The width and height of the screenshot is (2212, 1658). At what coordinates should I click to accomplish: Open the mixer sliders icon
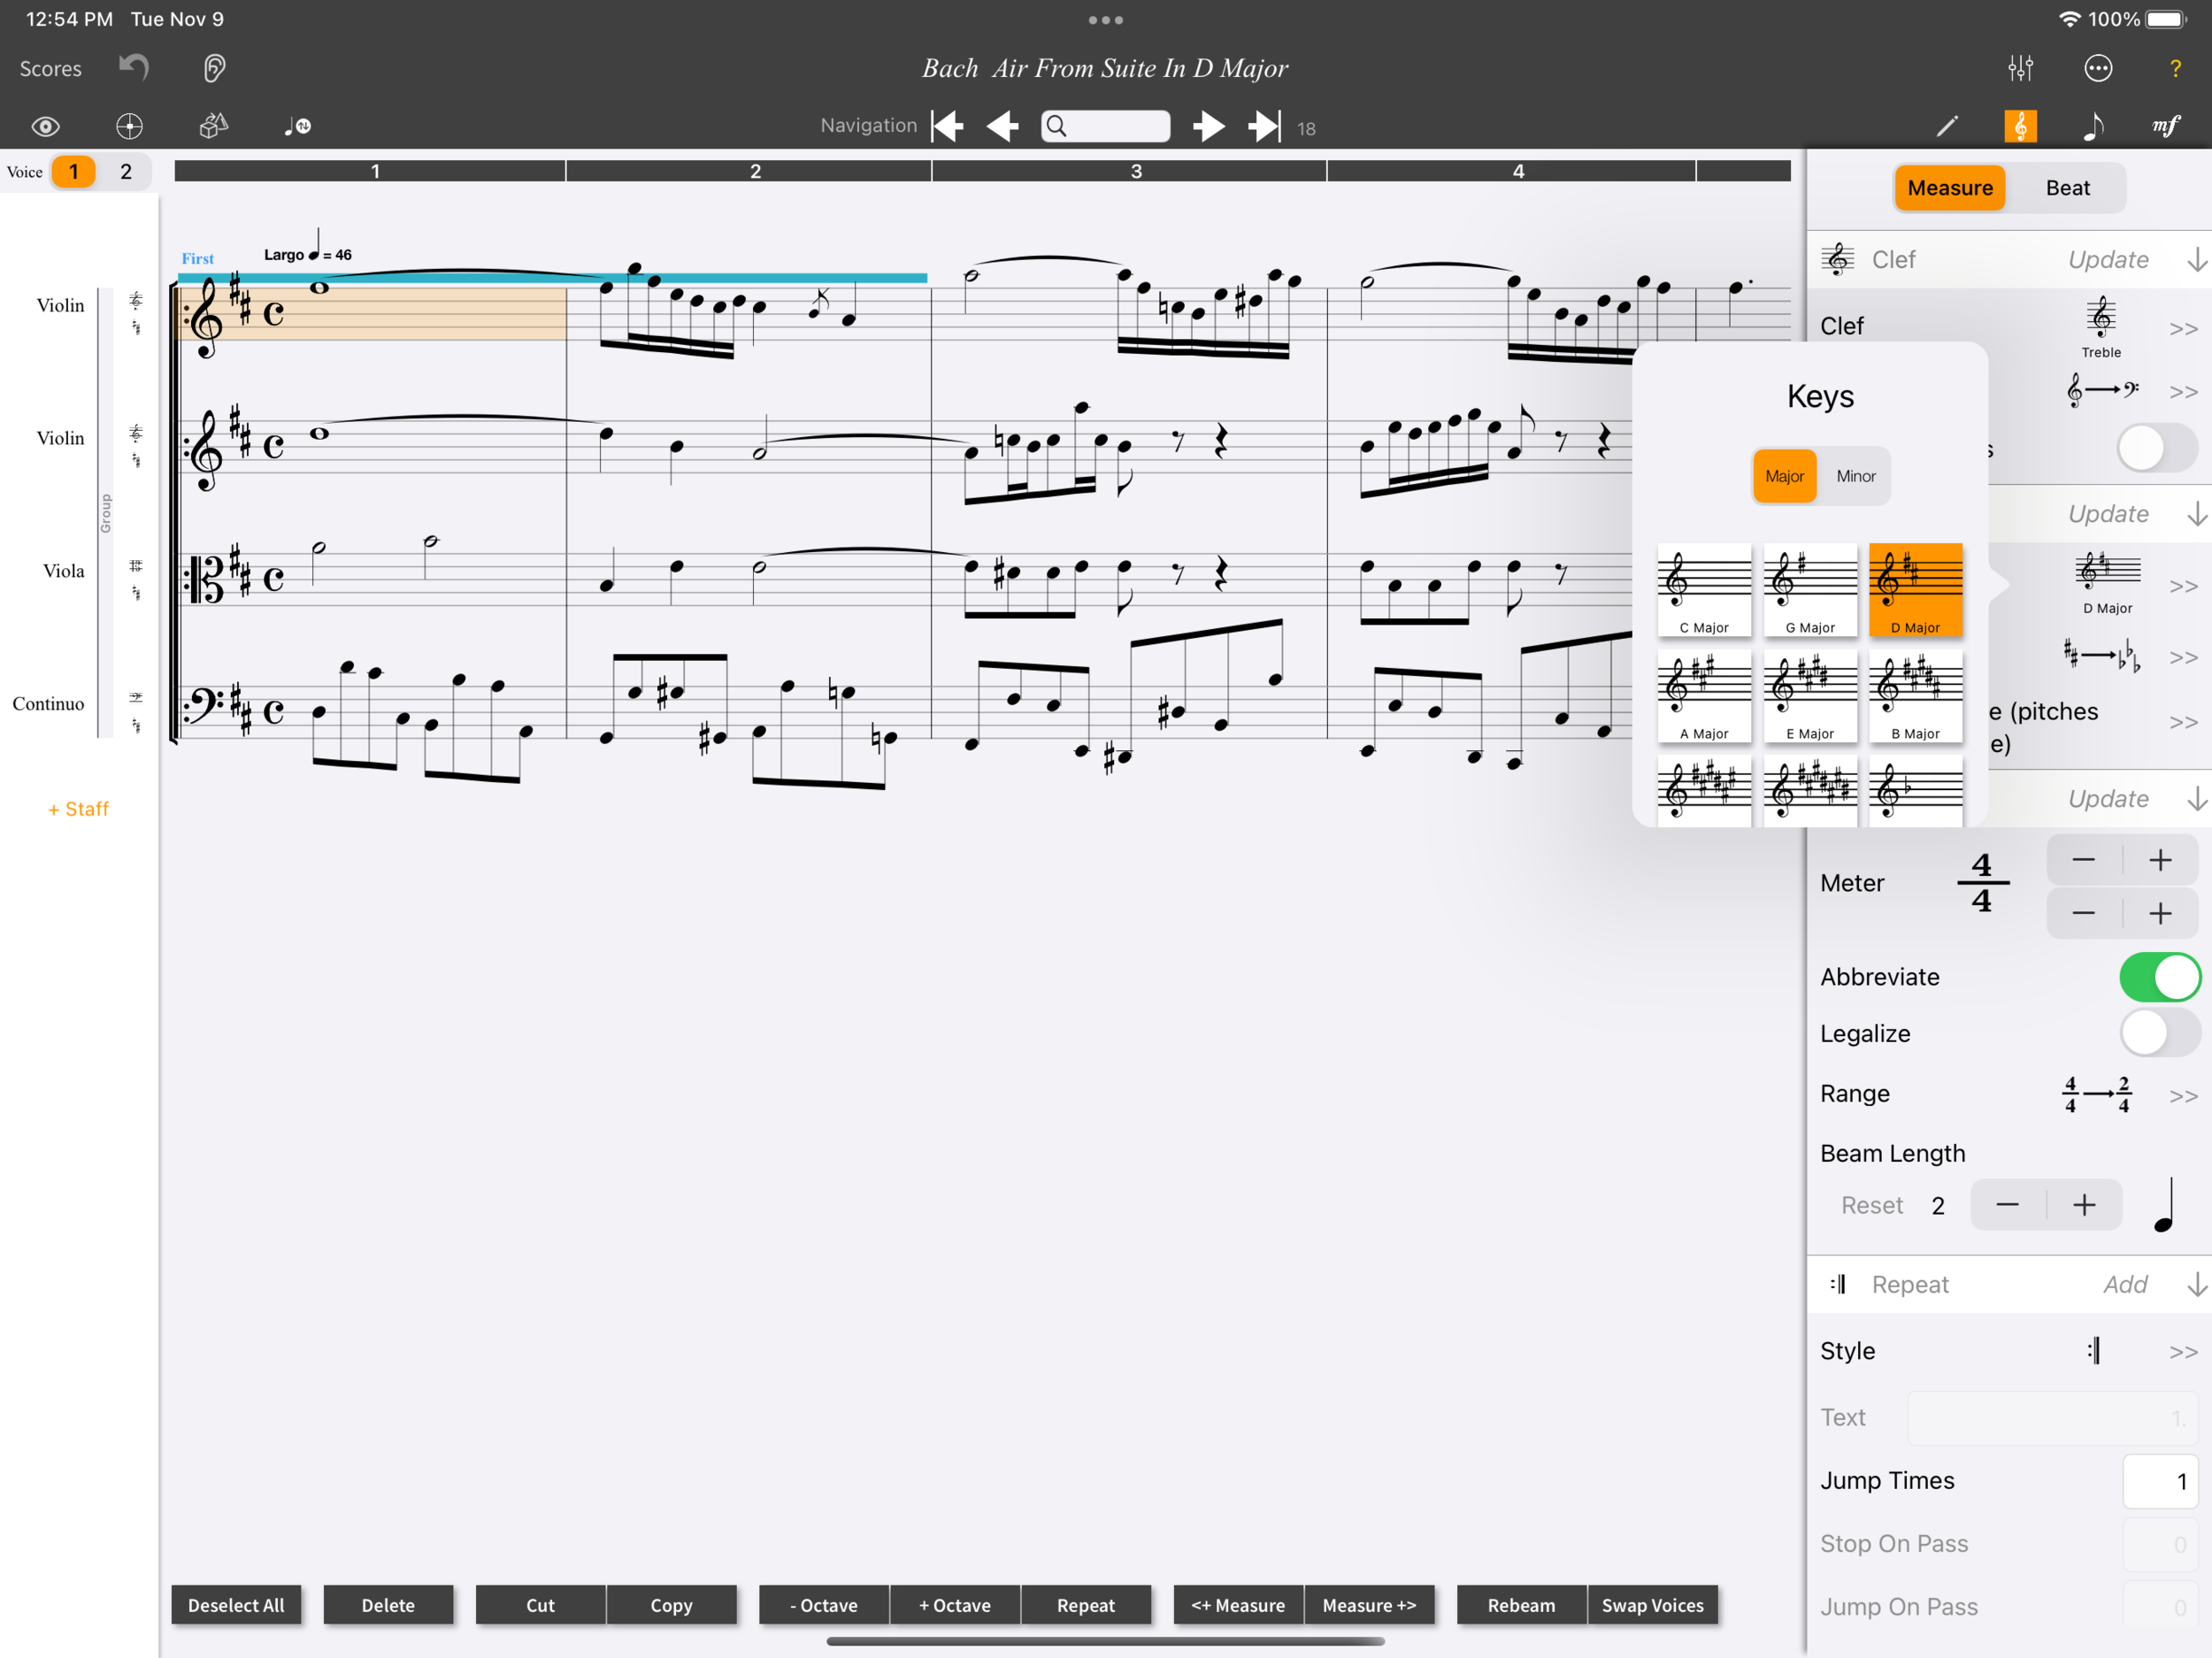click(2020, 68)
